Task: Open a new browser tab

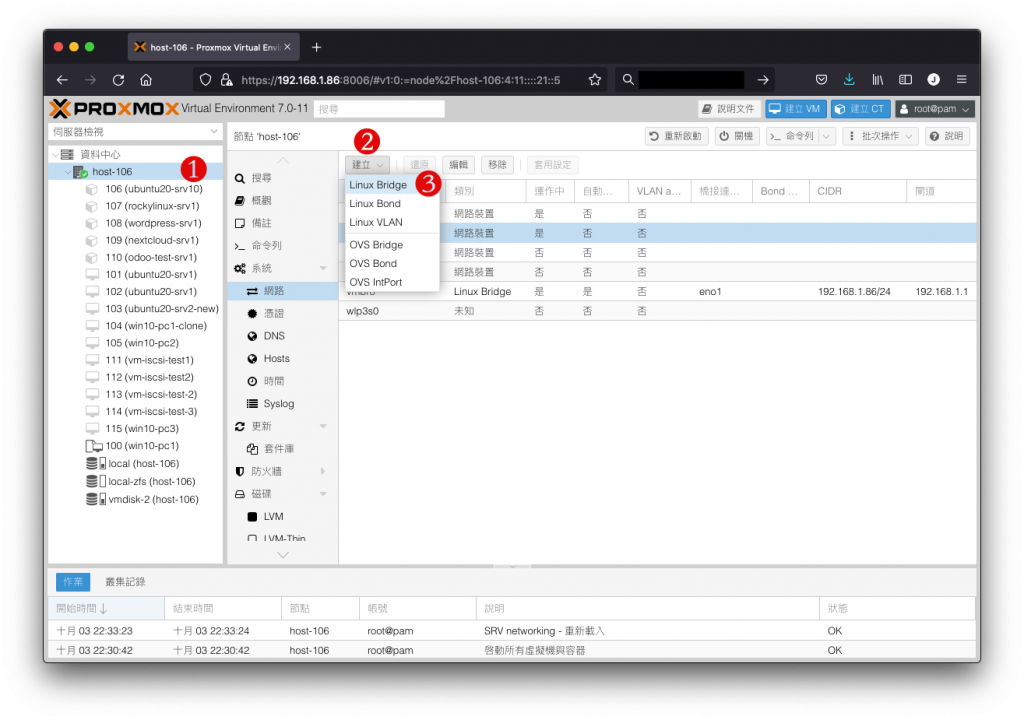Action: point(317,47)
